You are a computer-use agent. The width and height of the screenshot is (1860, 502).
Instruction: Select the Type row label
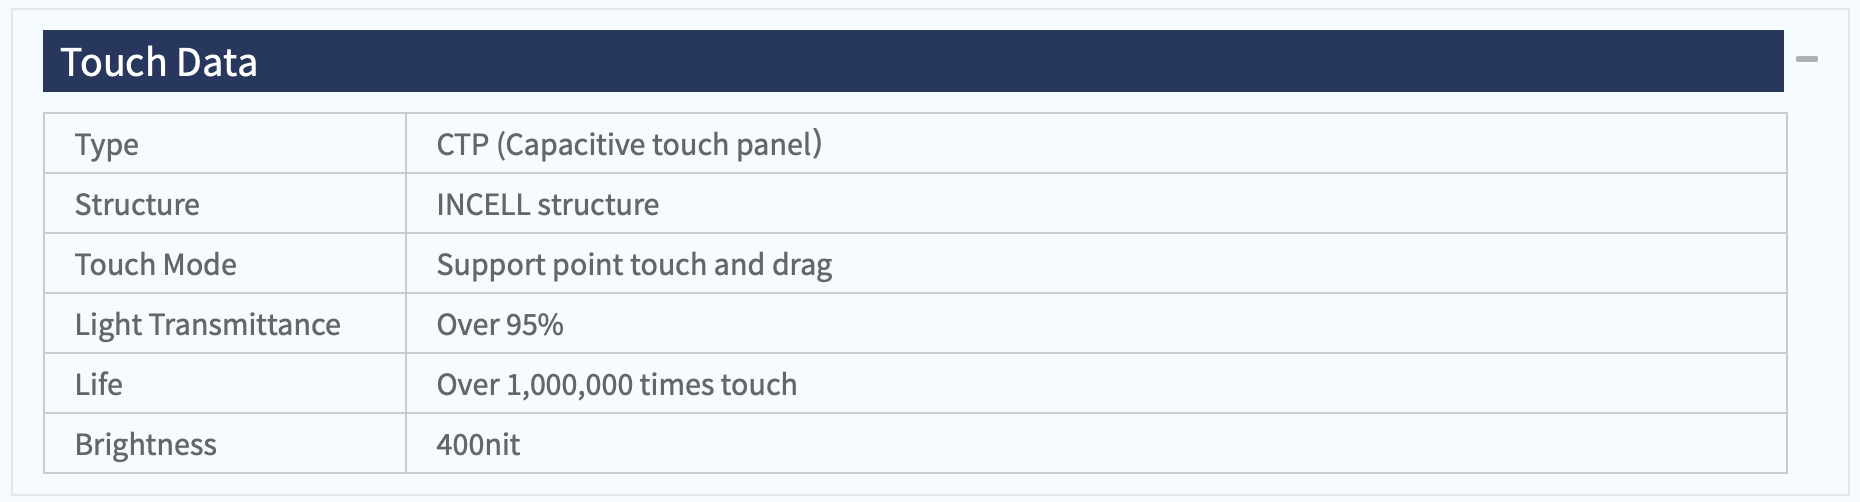[x=107, y=145]
